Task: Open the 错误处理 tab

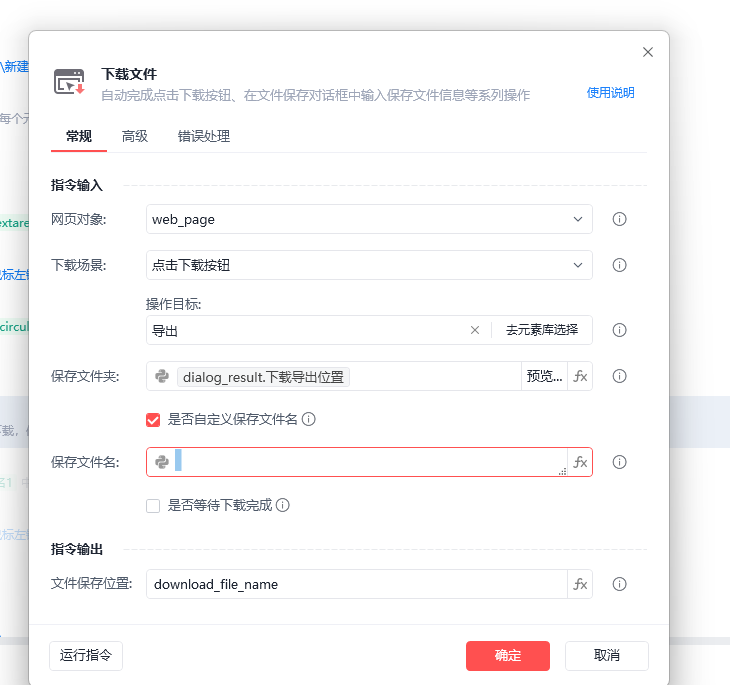Action: [x=204, y=136]
